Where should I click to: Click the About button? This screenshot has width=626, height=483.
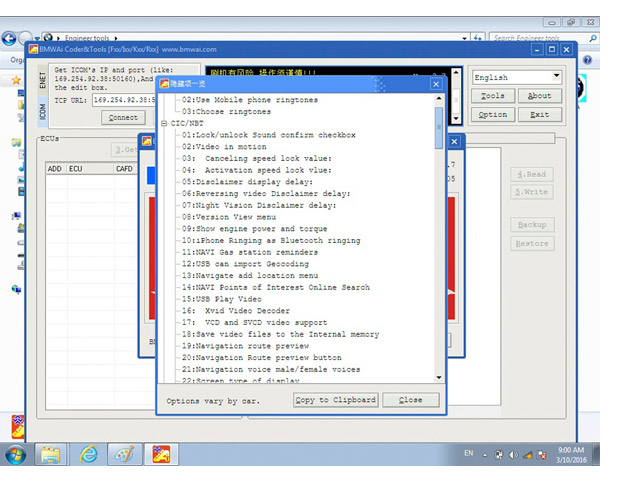pos(539,96)
